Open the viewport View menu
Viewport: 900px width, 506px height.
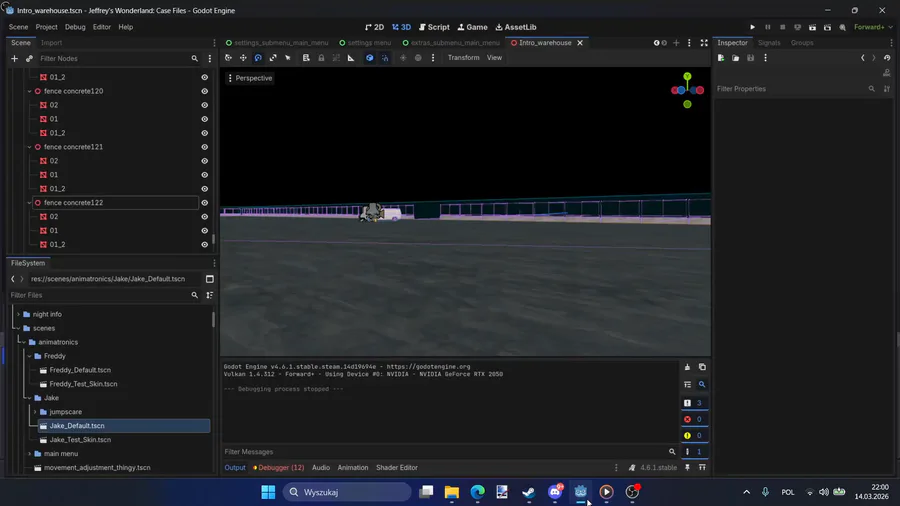(x=494, y=58)
